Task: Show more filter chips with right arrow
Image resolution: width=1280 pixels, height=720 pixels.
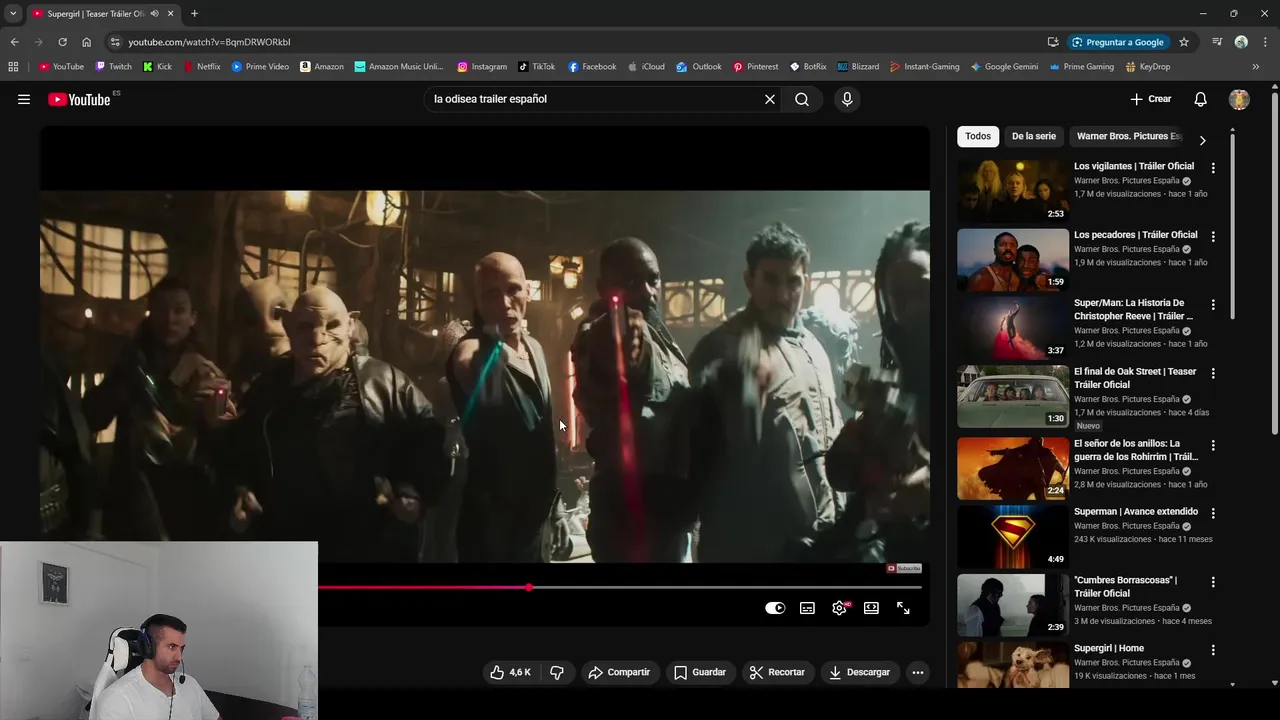Action: [1202, 141]
